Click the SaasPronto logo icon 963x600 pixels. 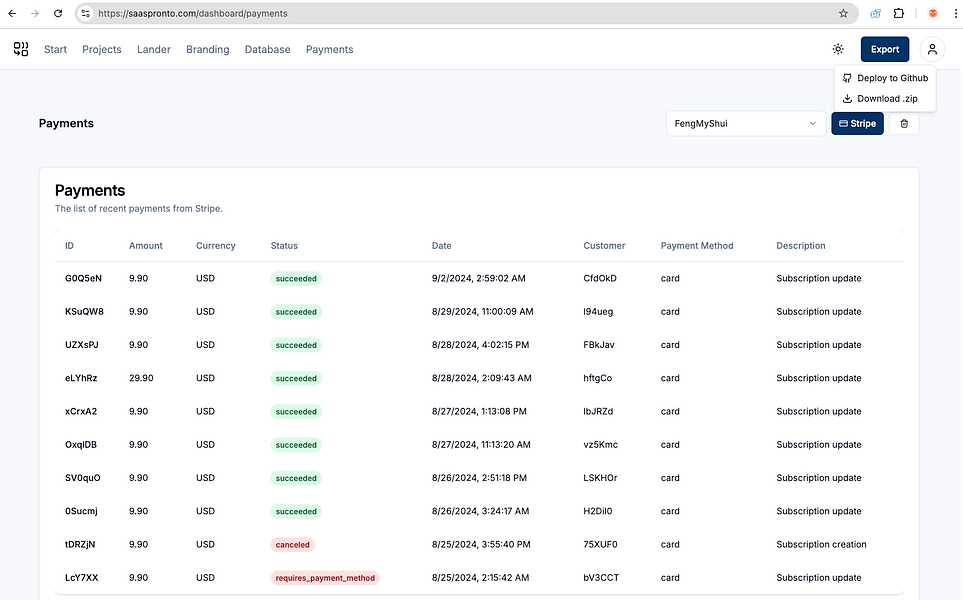point(21,49)
